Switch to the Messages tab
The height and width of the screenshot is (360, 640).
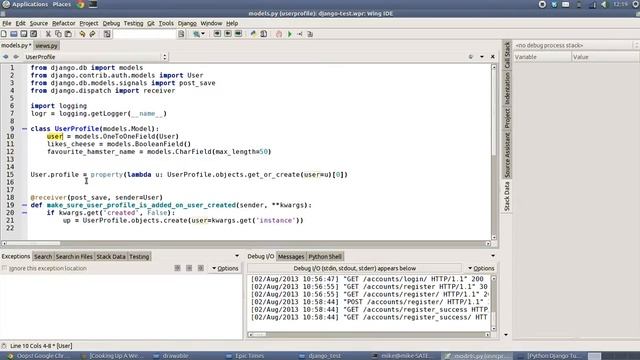(291, 257)
